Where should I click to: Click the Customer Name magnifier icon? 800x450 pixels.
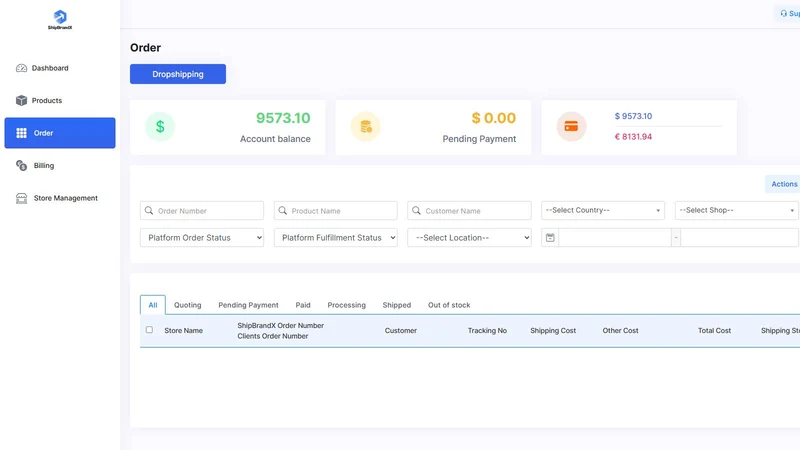coord(416,210)
